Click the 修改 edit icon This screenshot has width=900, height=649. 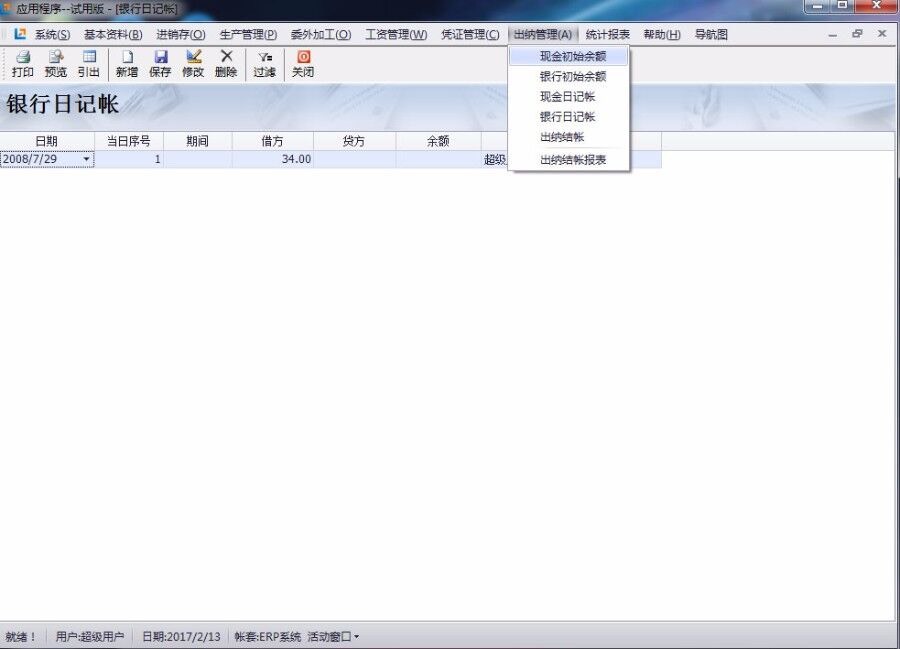click(193, 64)
